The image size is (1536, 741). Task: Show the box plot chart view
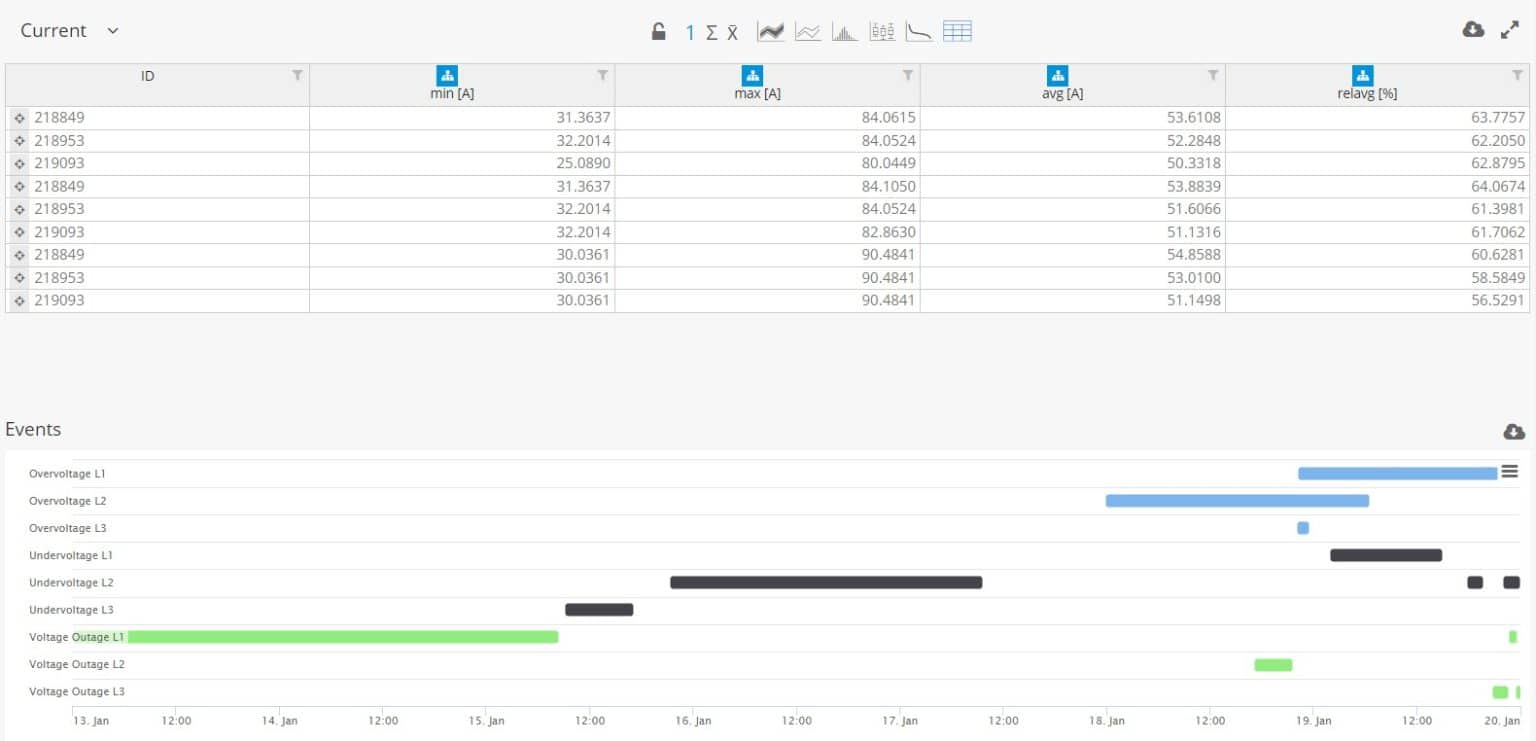pyautogui.click(x=882, y=32)
